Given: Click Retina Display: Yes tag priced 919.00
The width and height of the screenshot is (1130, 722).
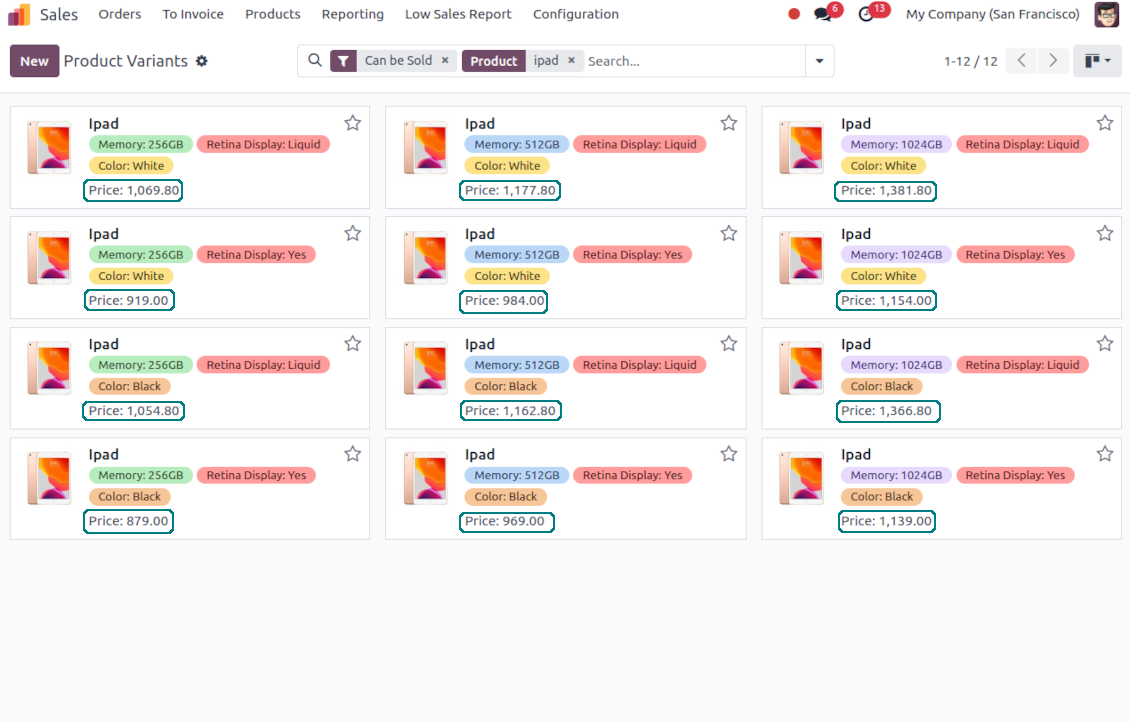Looking at the screenshot, I should (x=256, y=255).
